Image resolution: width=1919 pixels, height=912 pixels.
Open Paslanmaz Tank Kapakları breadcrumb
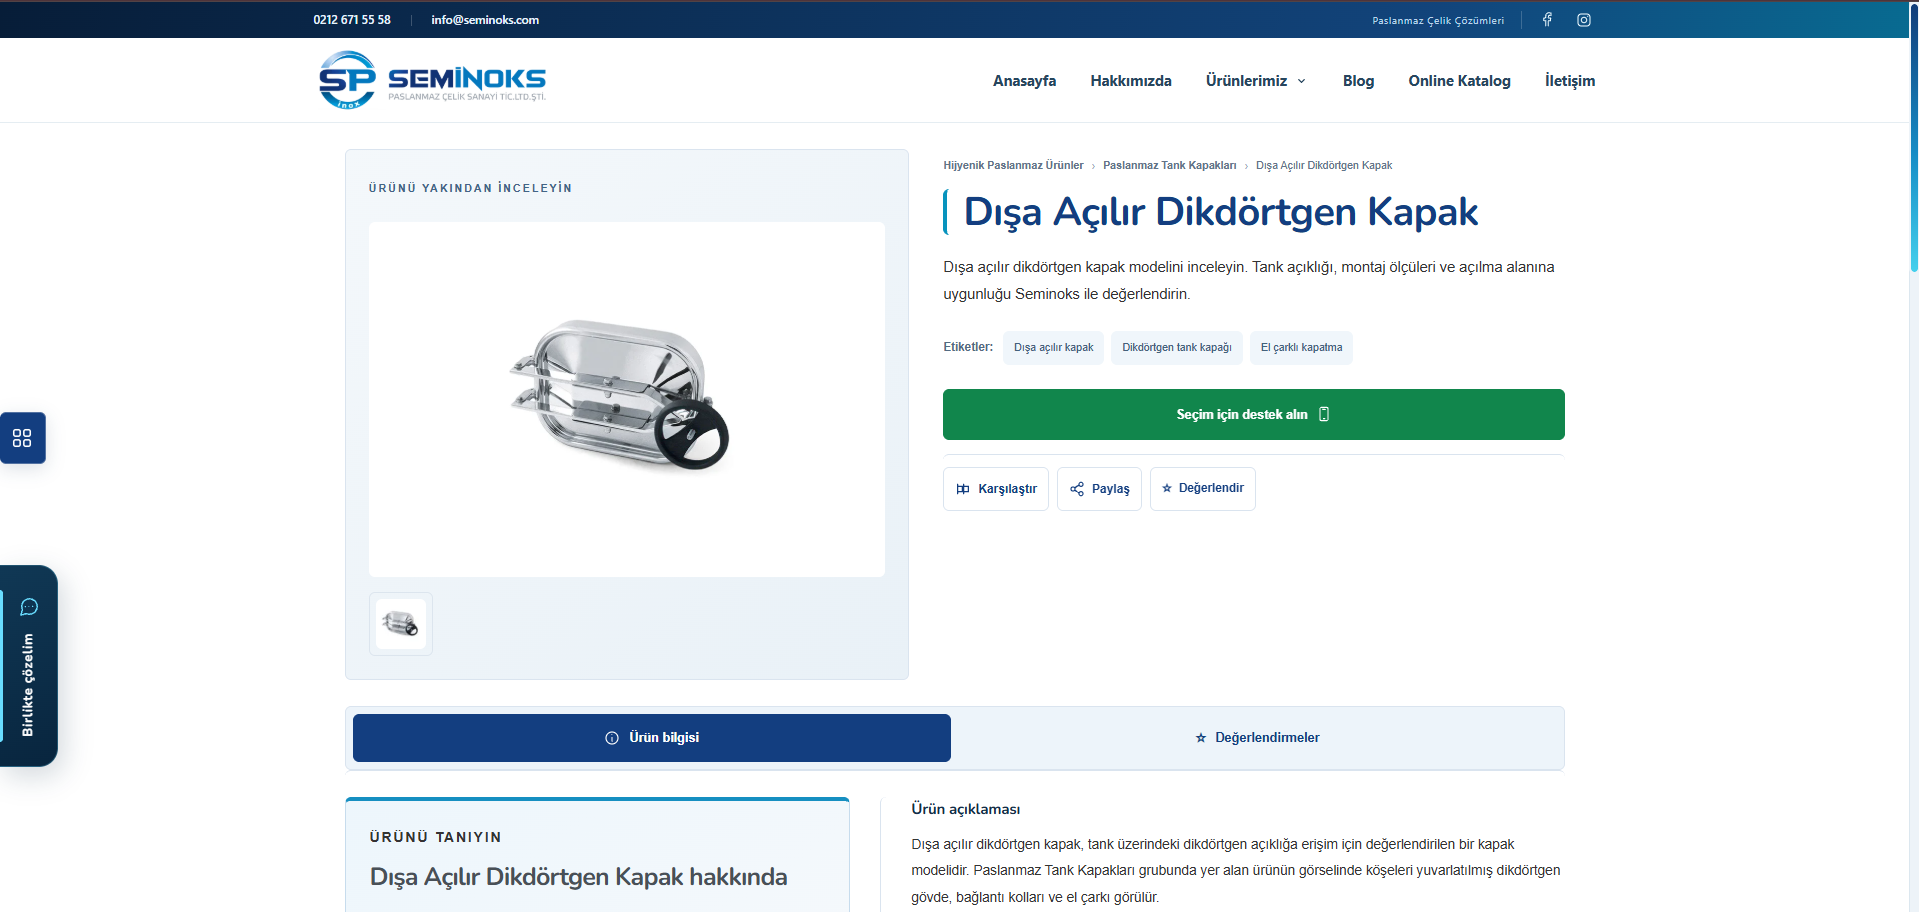[x=1169, y=166]
